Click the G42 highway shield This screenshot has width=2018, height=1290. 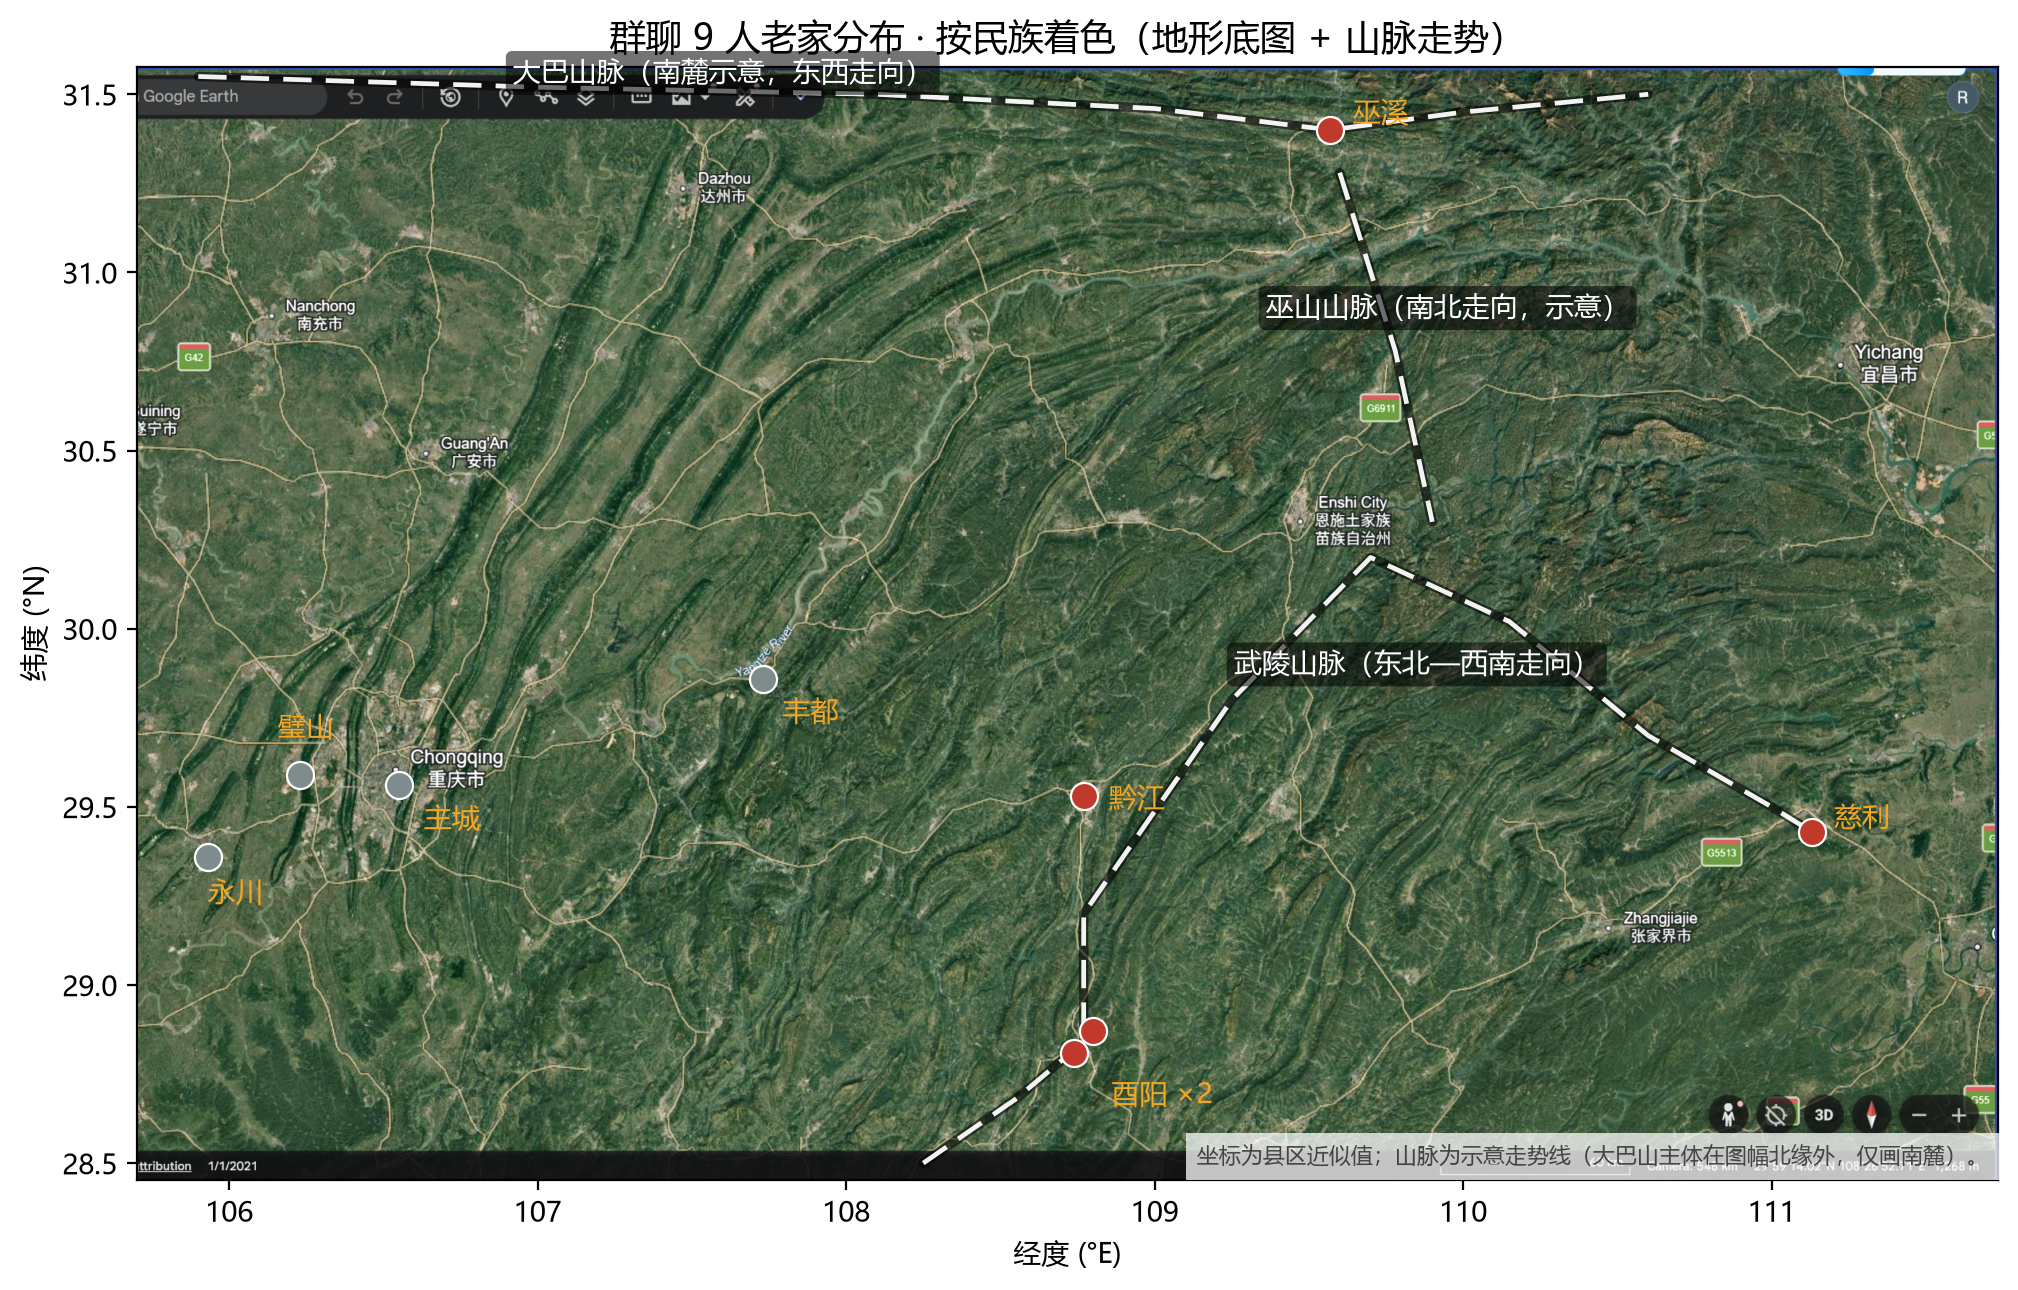193,357
